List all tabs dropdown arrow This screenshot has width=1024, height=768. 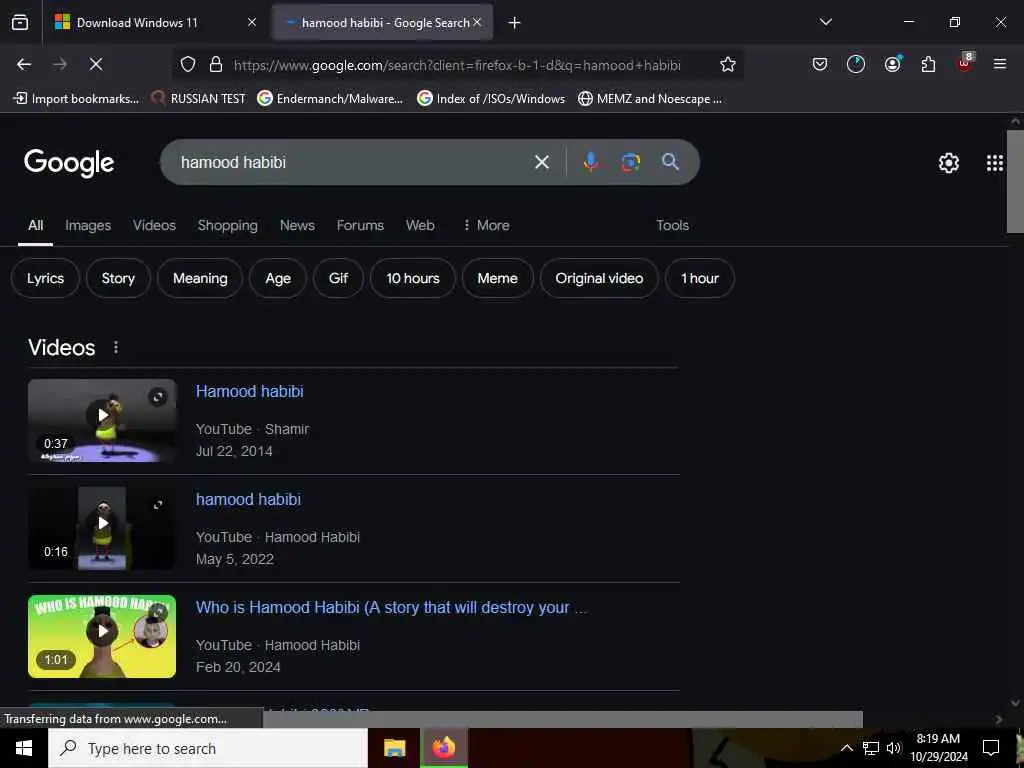825,22
